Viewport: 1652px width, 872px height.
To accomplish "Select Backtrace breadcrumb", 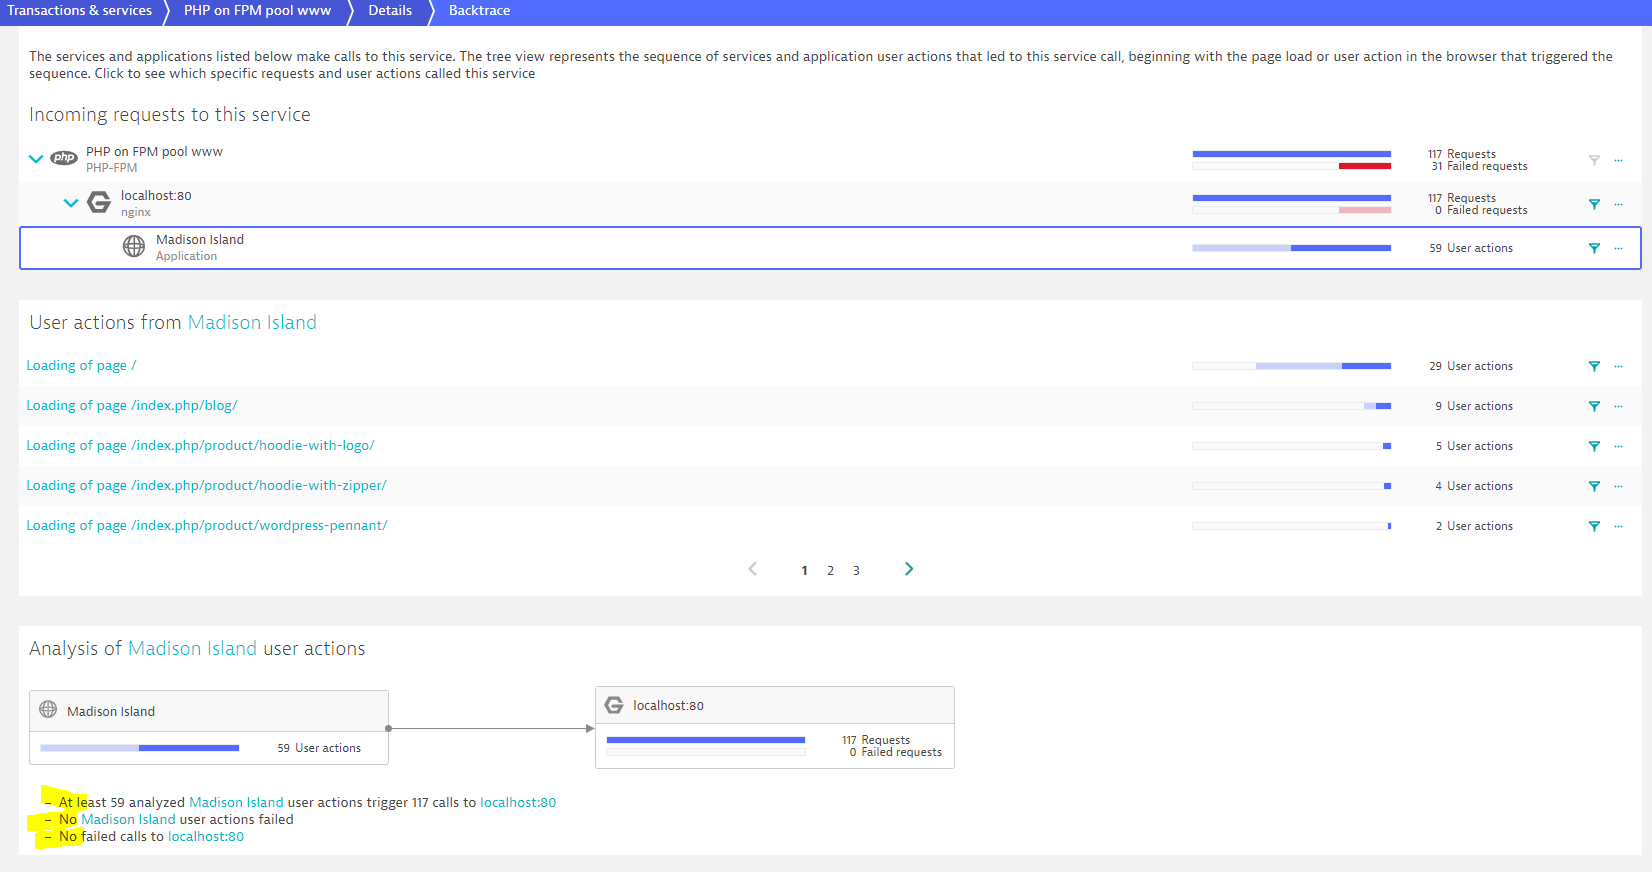I will coord(479,11).
